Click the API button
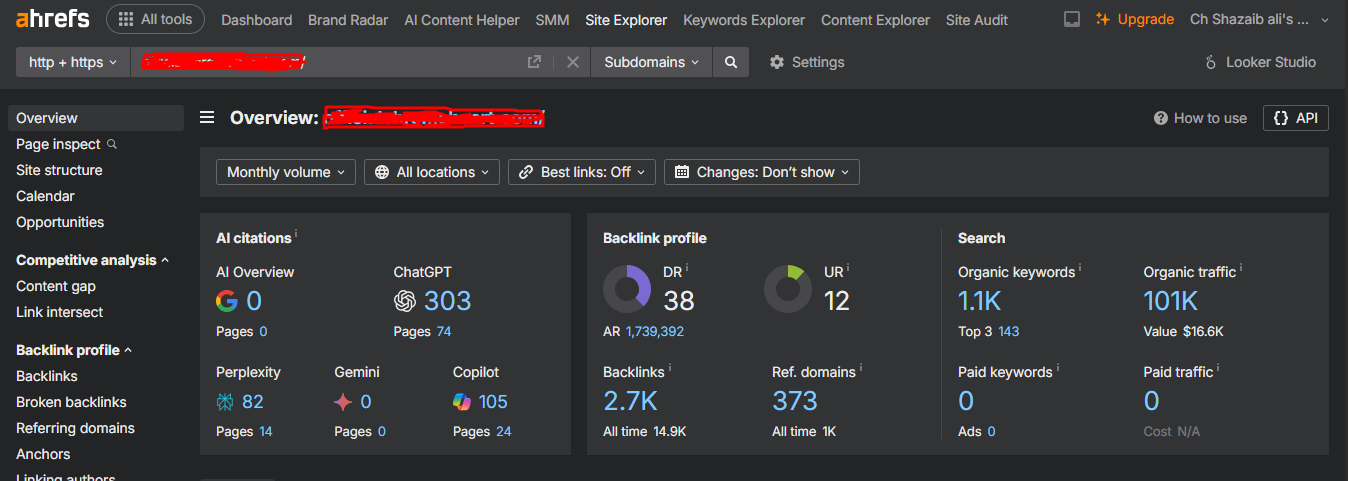Screen dimensions: 1348x481 point(1295,118)
